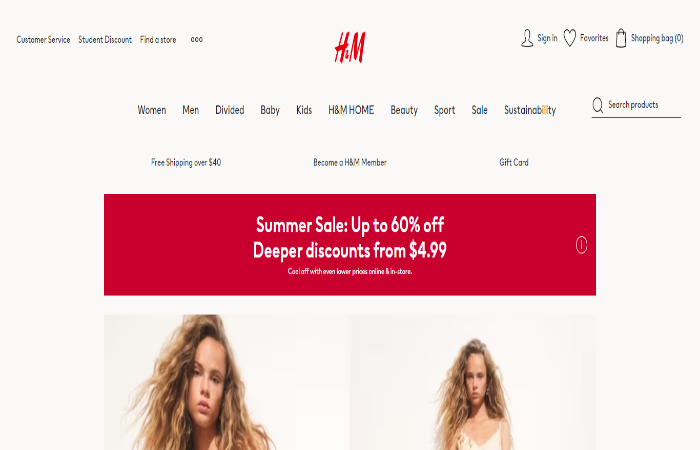Image resolution: width=700 pixels, height=450 pixels.
Task: Click the Summer Sale red banner
Action: click(x=350, y=245)
